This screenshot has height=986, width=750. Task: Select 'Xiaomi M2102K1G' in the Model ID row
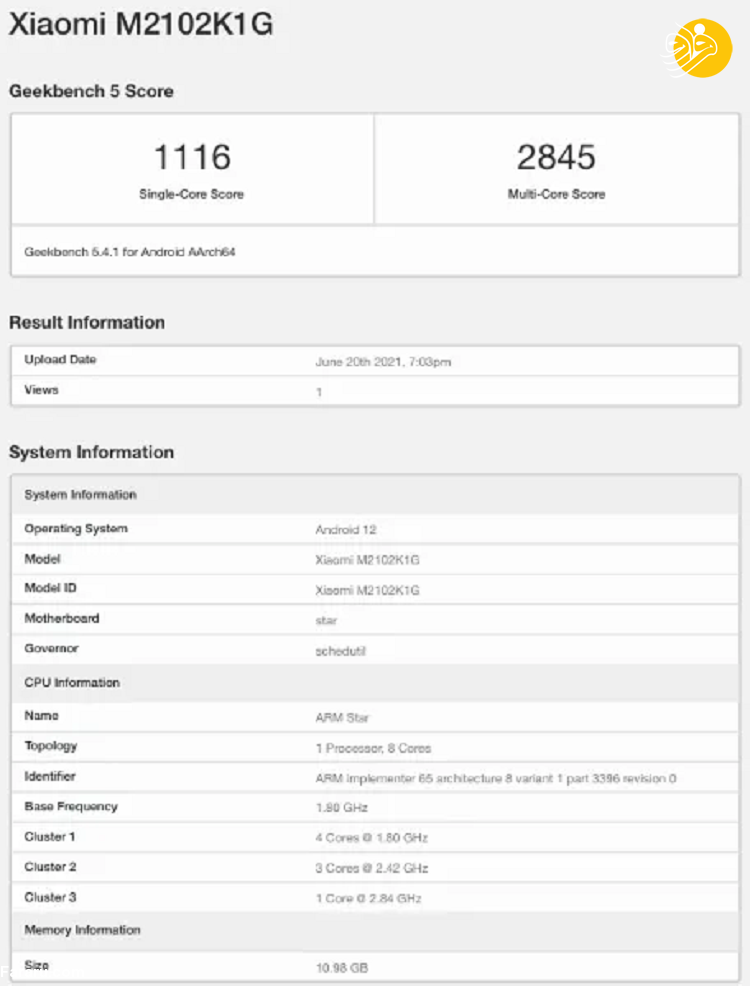(x=367, y=590)
